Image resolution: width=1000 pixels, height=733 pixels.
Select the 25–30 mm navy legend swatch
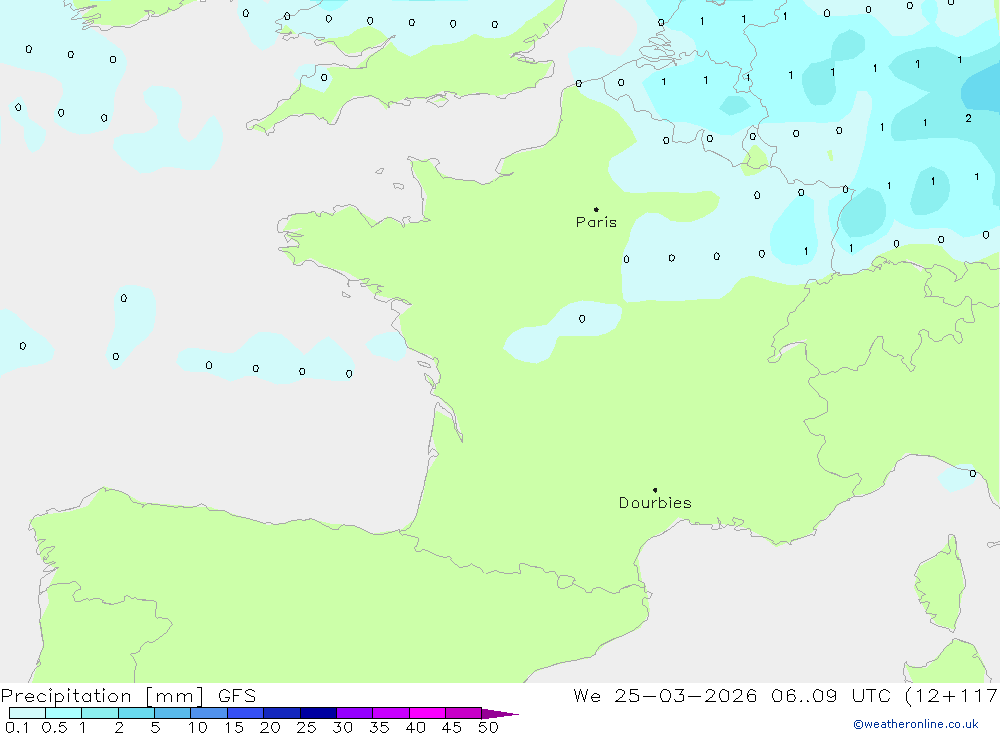[318, 713]
